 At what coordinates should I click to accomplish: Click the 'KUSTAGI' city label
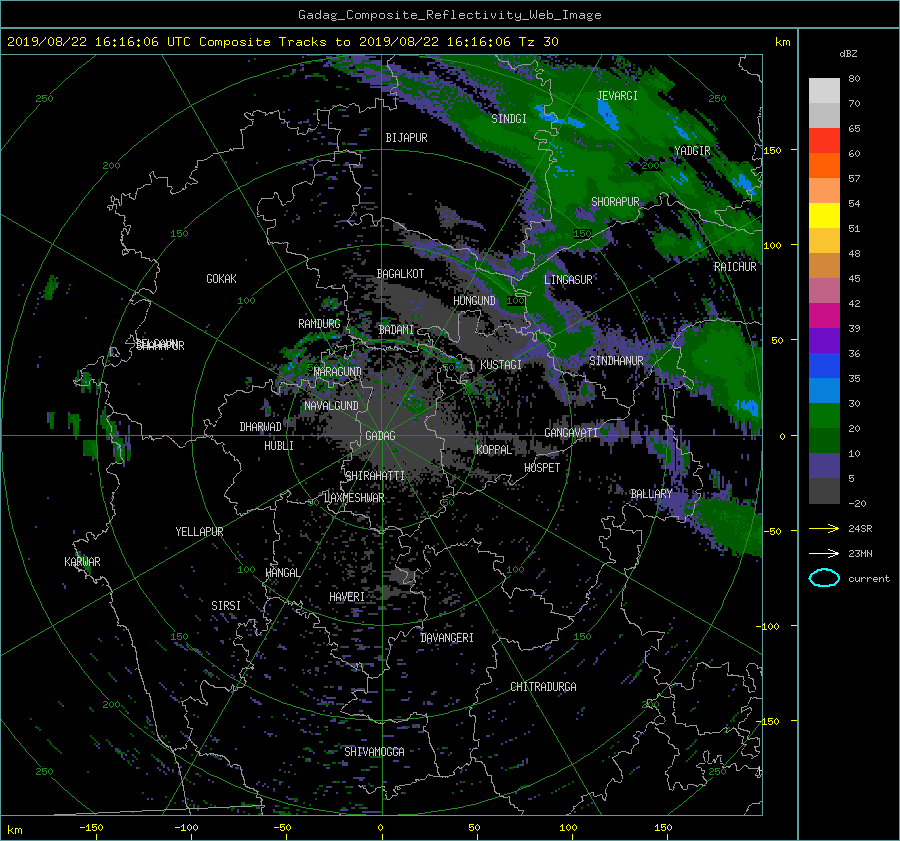click(501, 365)
